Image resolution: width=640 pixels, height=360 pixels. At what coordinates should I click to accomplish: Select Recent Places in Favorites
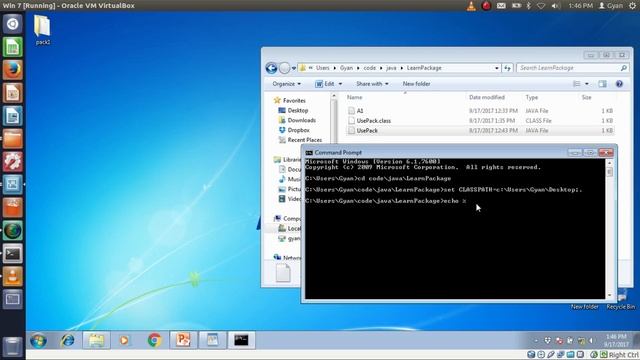(304, 140)
